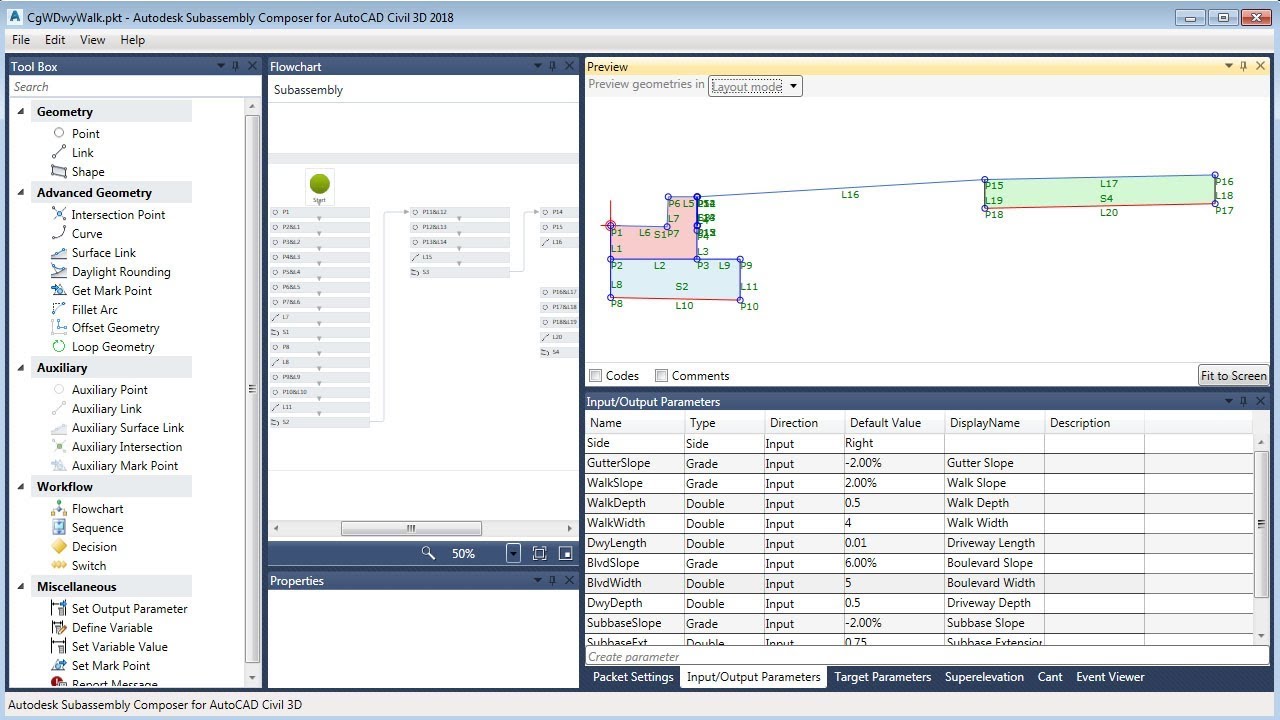1280x720 pixels.
Task: Enable the Comments checkbox
Action: point(661,376)
